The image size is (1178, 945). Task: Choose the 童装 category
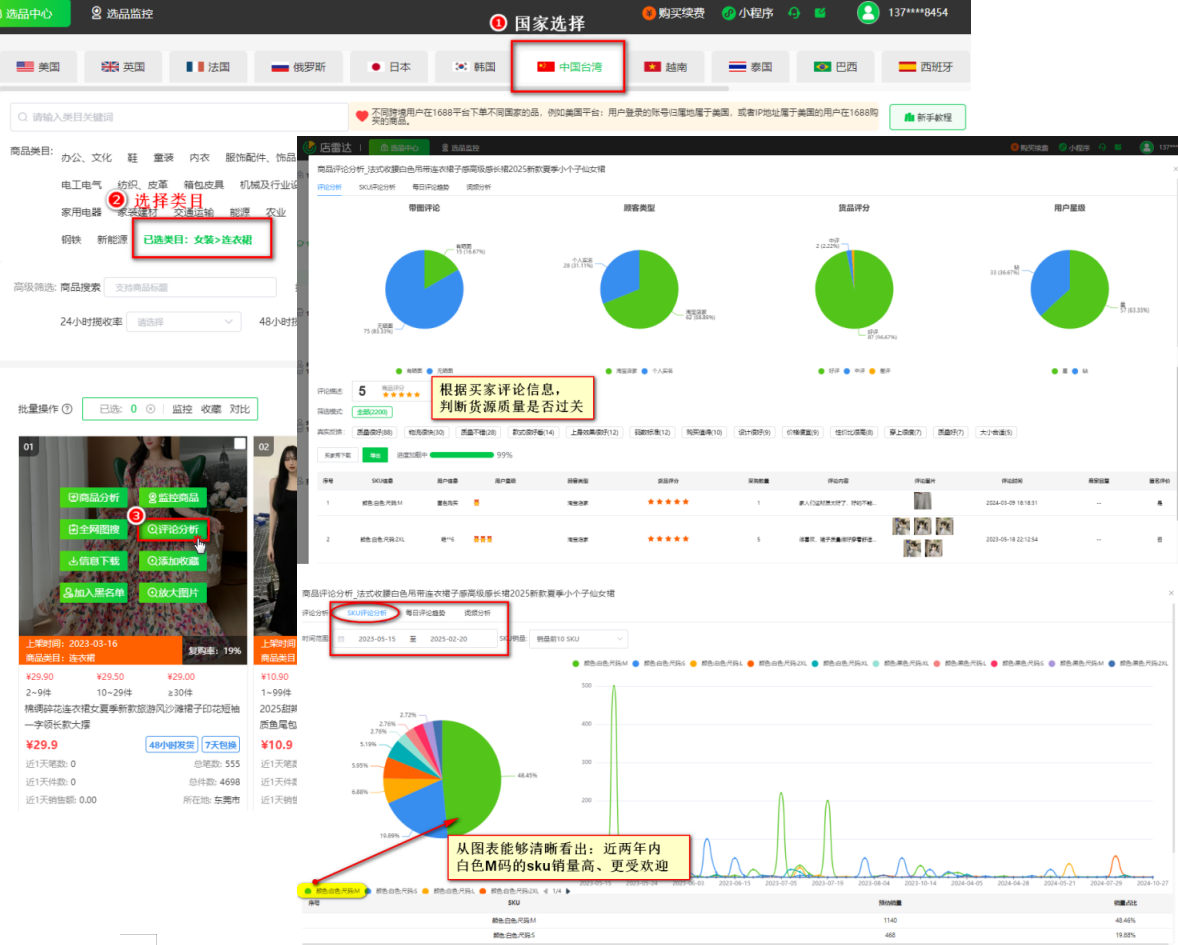point(164,158)
